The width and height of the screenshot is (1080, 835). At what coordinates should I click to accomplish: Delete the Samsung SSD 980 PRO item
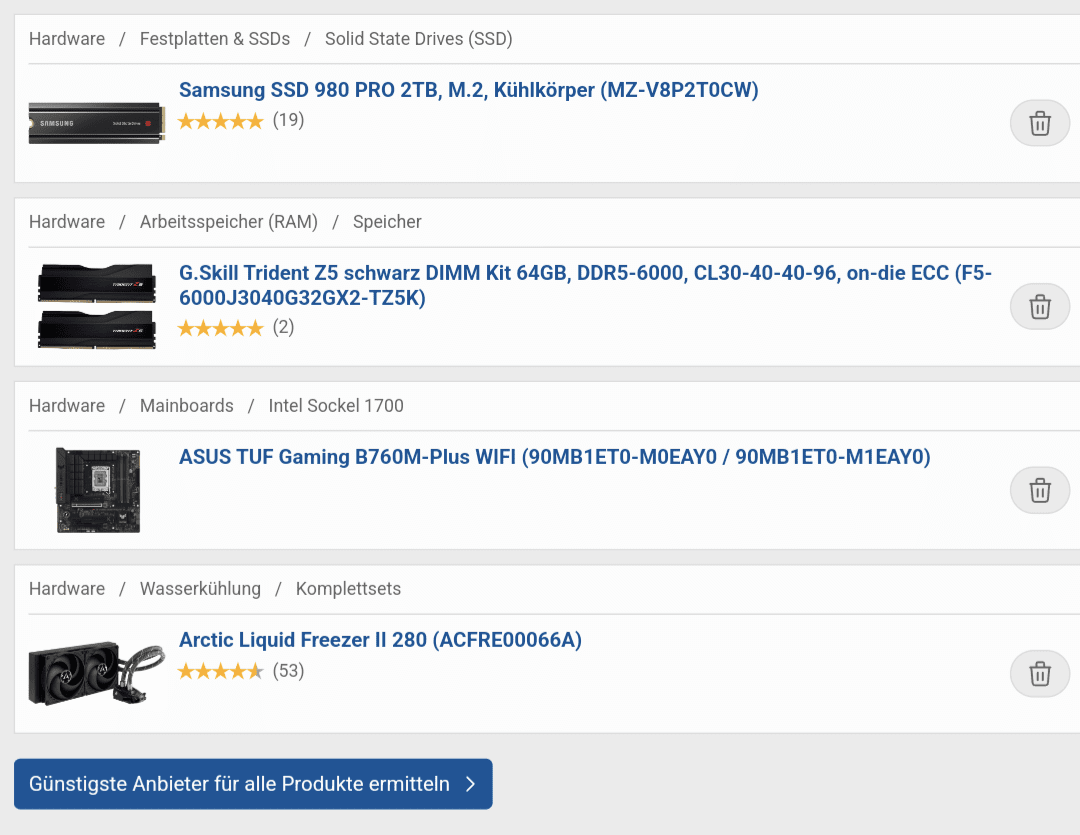click(1039, 123)
